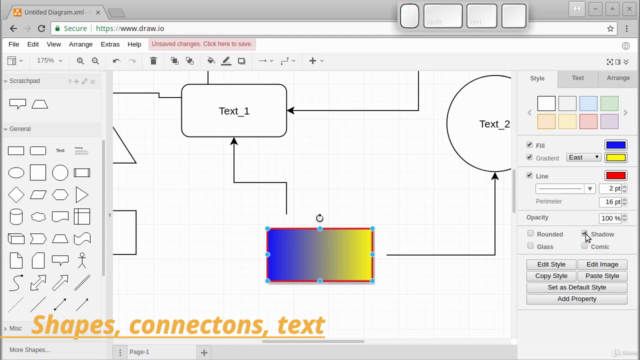The height and width of the screenshot is (360, 640).
Task: Open the view panels dropdown
Action: pyautogui.click(x=15, y=61)
